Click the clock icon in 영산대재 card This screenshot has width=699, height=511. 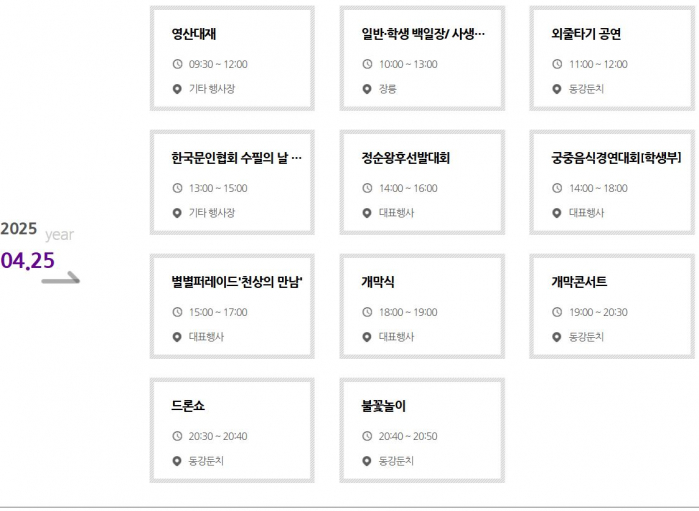[177, 64]
